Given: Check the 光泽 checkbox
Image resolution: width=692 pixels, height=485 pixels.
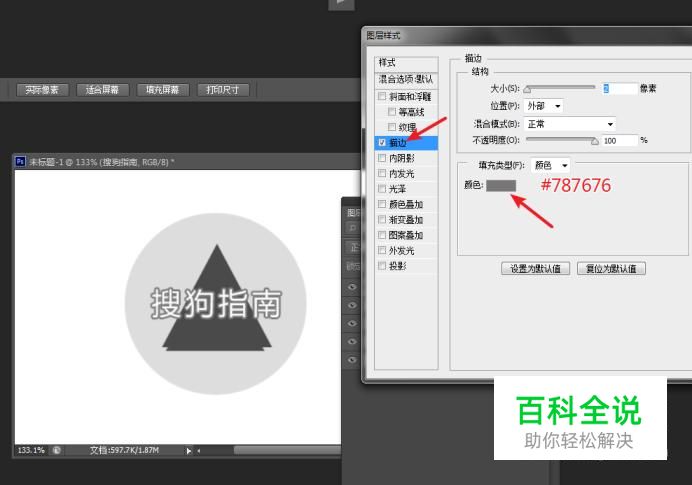Looking at the screenshot, I should click(382, 189).
